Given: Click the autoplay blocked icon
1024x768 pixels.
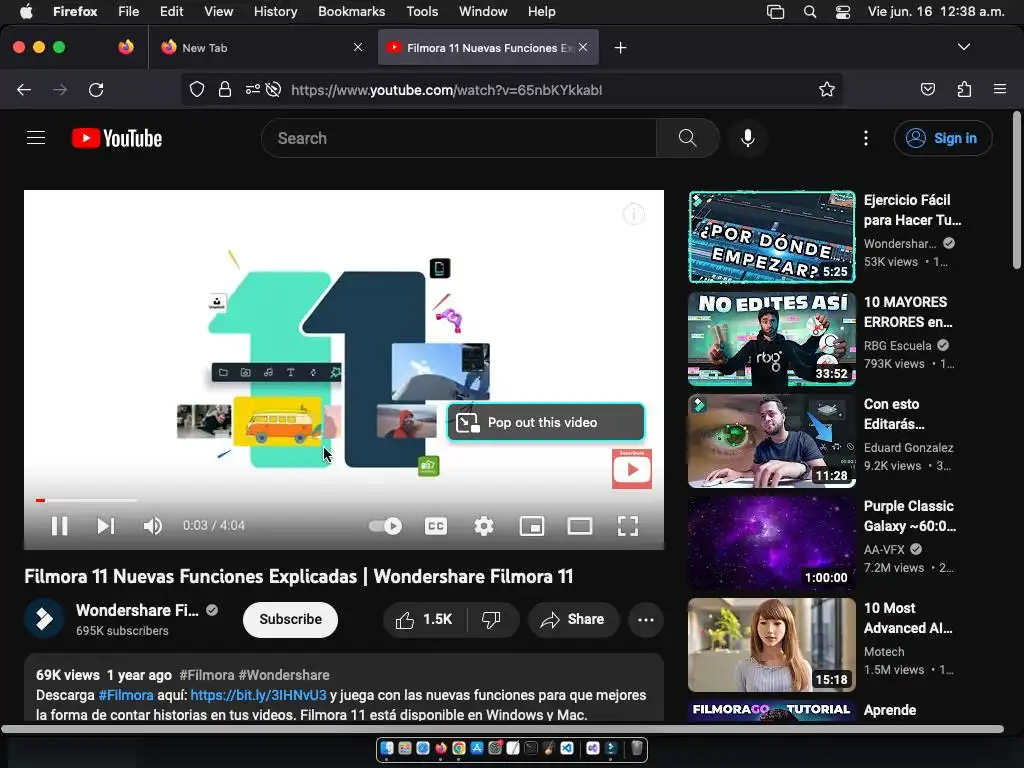Looking at the screenshot, I should pos(274,89).
